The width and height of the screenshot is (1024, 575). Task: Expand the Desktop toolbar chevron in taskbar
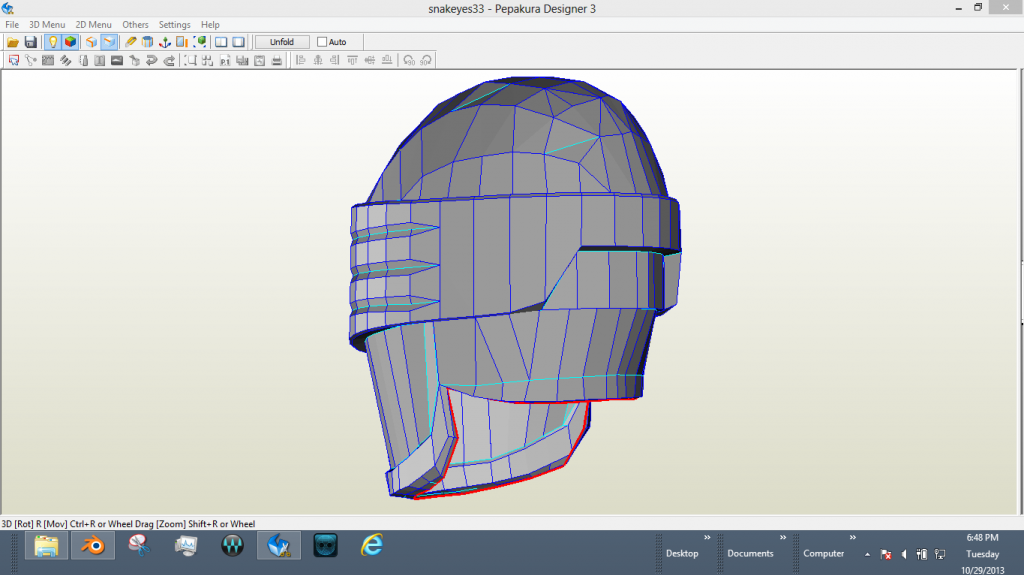pos(707,537)
